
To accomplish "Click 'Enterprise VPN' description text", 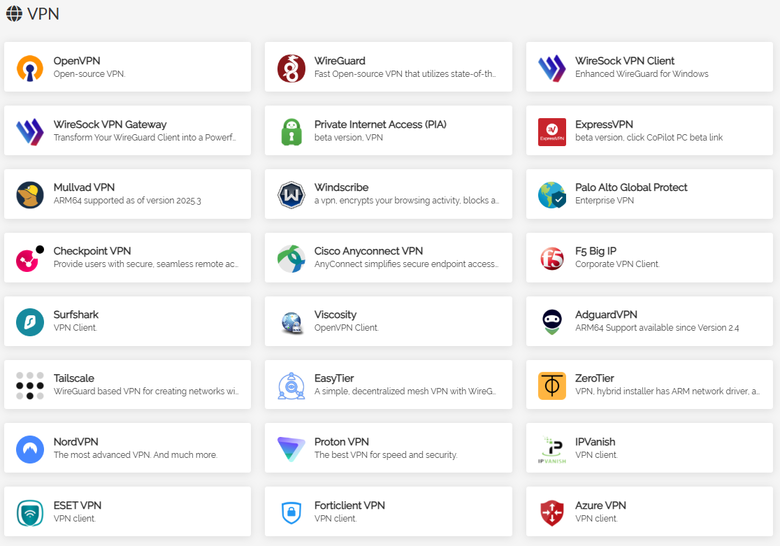I will [x=604, y=200].
